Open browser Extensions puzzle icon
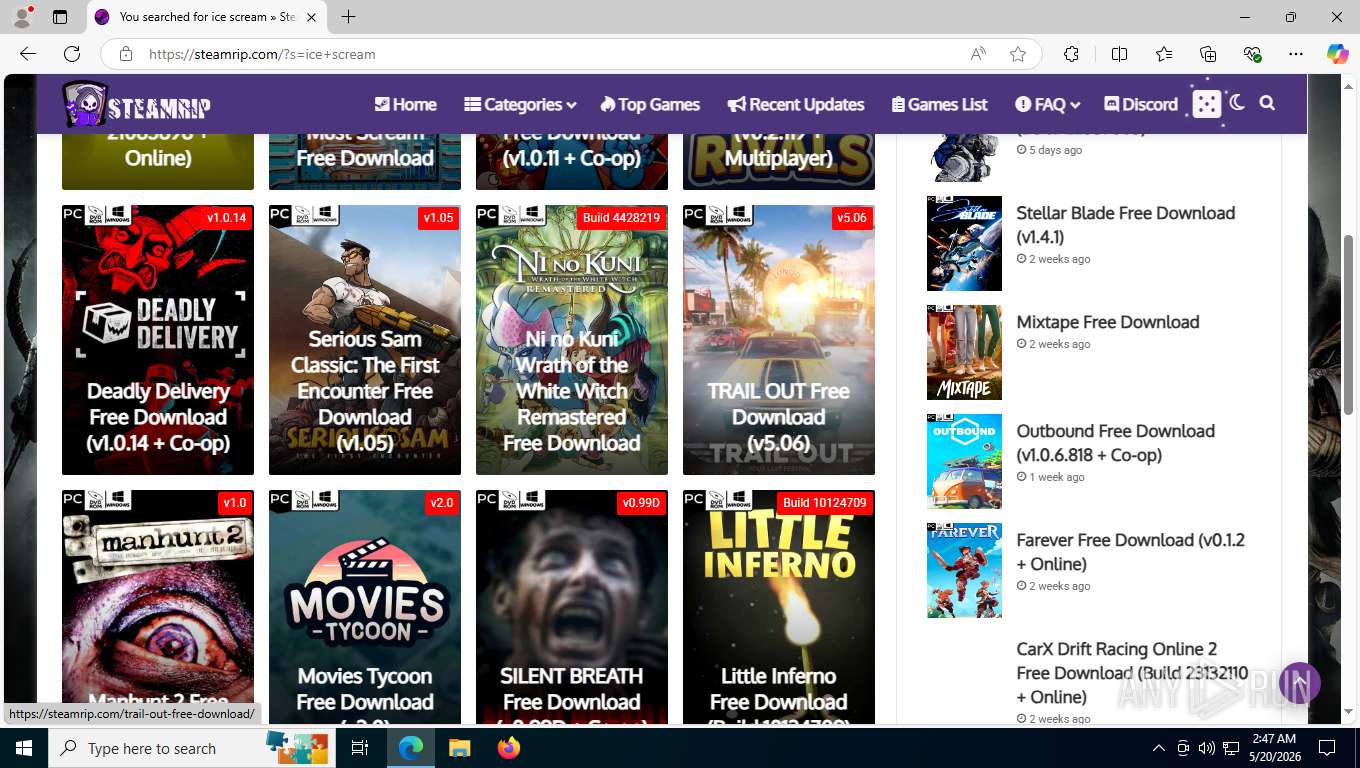 point(1071,54)
